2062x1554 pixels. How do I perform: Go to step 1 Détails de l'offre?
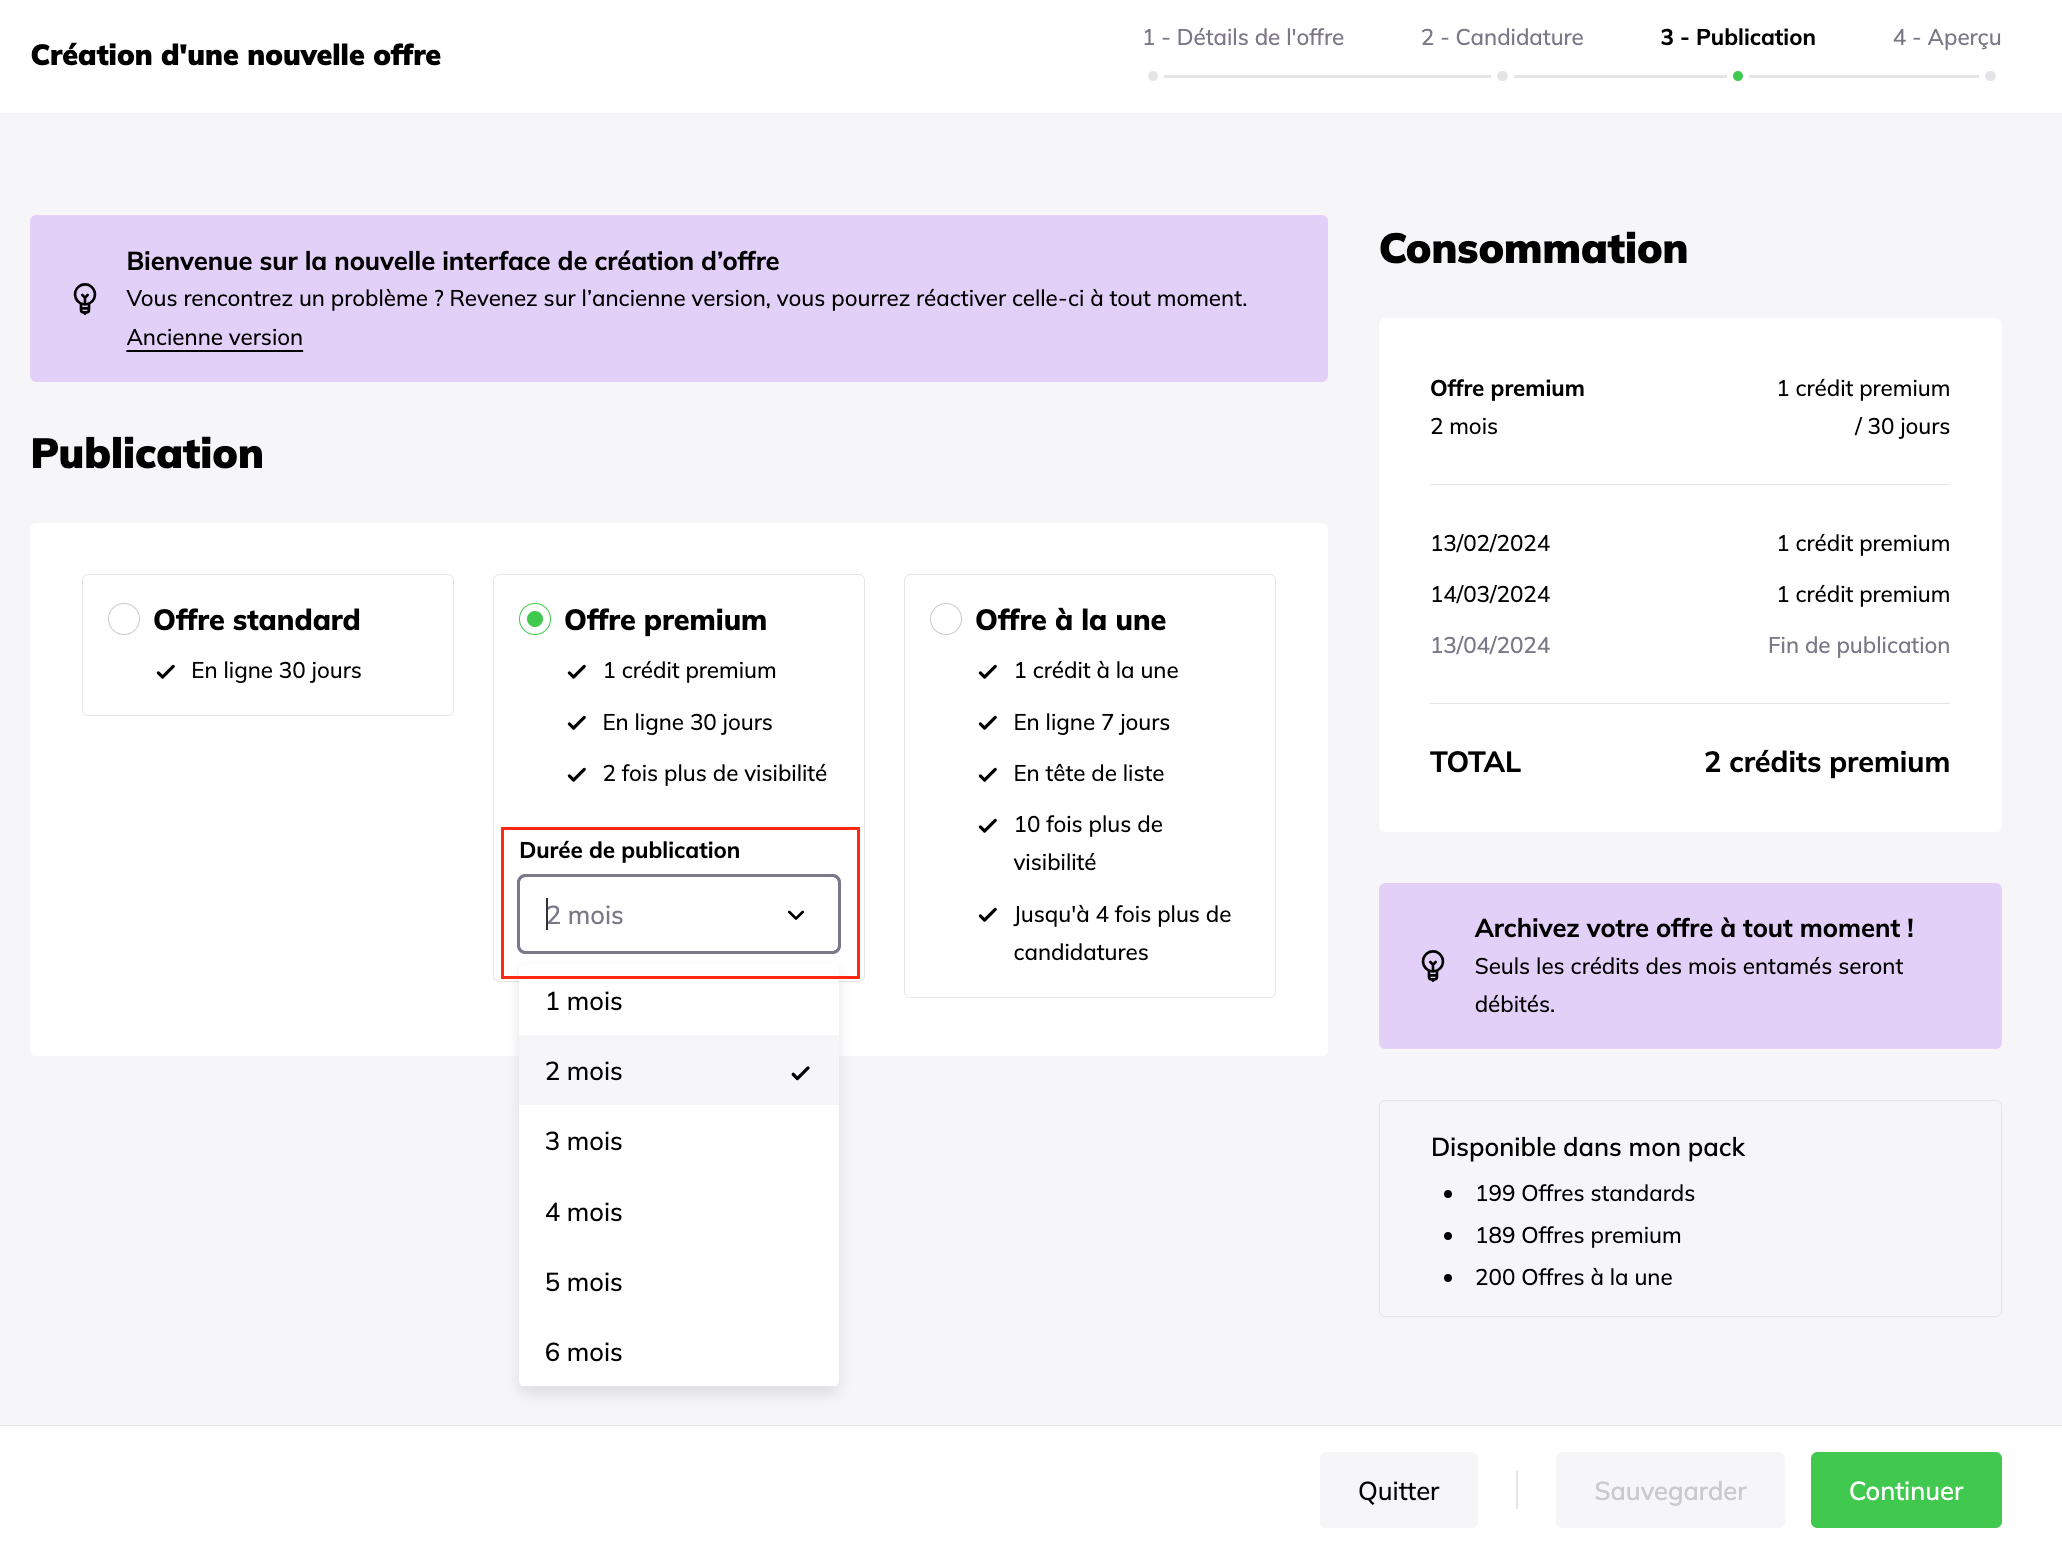[x=1243, y=38]
